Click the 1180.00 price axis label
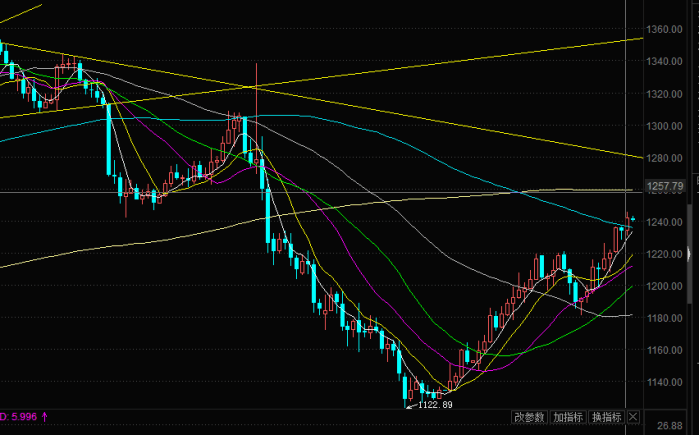The height and width of the screenshot is (435, 699). pyautogui.click(x=664, y=318)
